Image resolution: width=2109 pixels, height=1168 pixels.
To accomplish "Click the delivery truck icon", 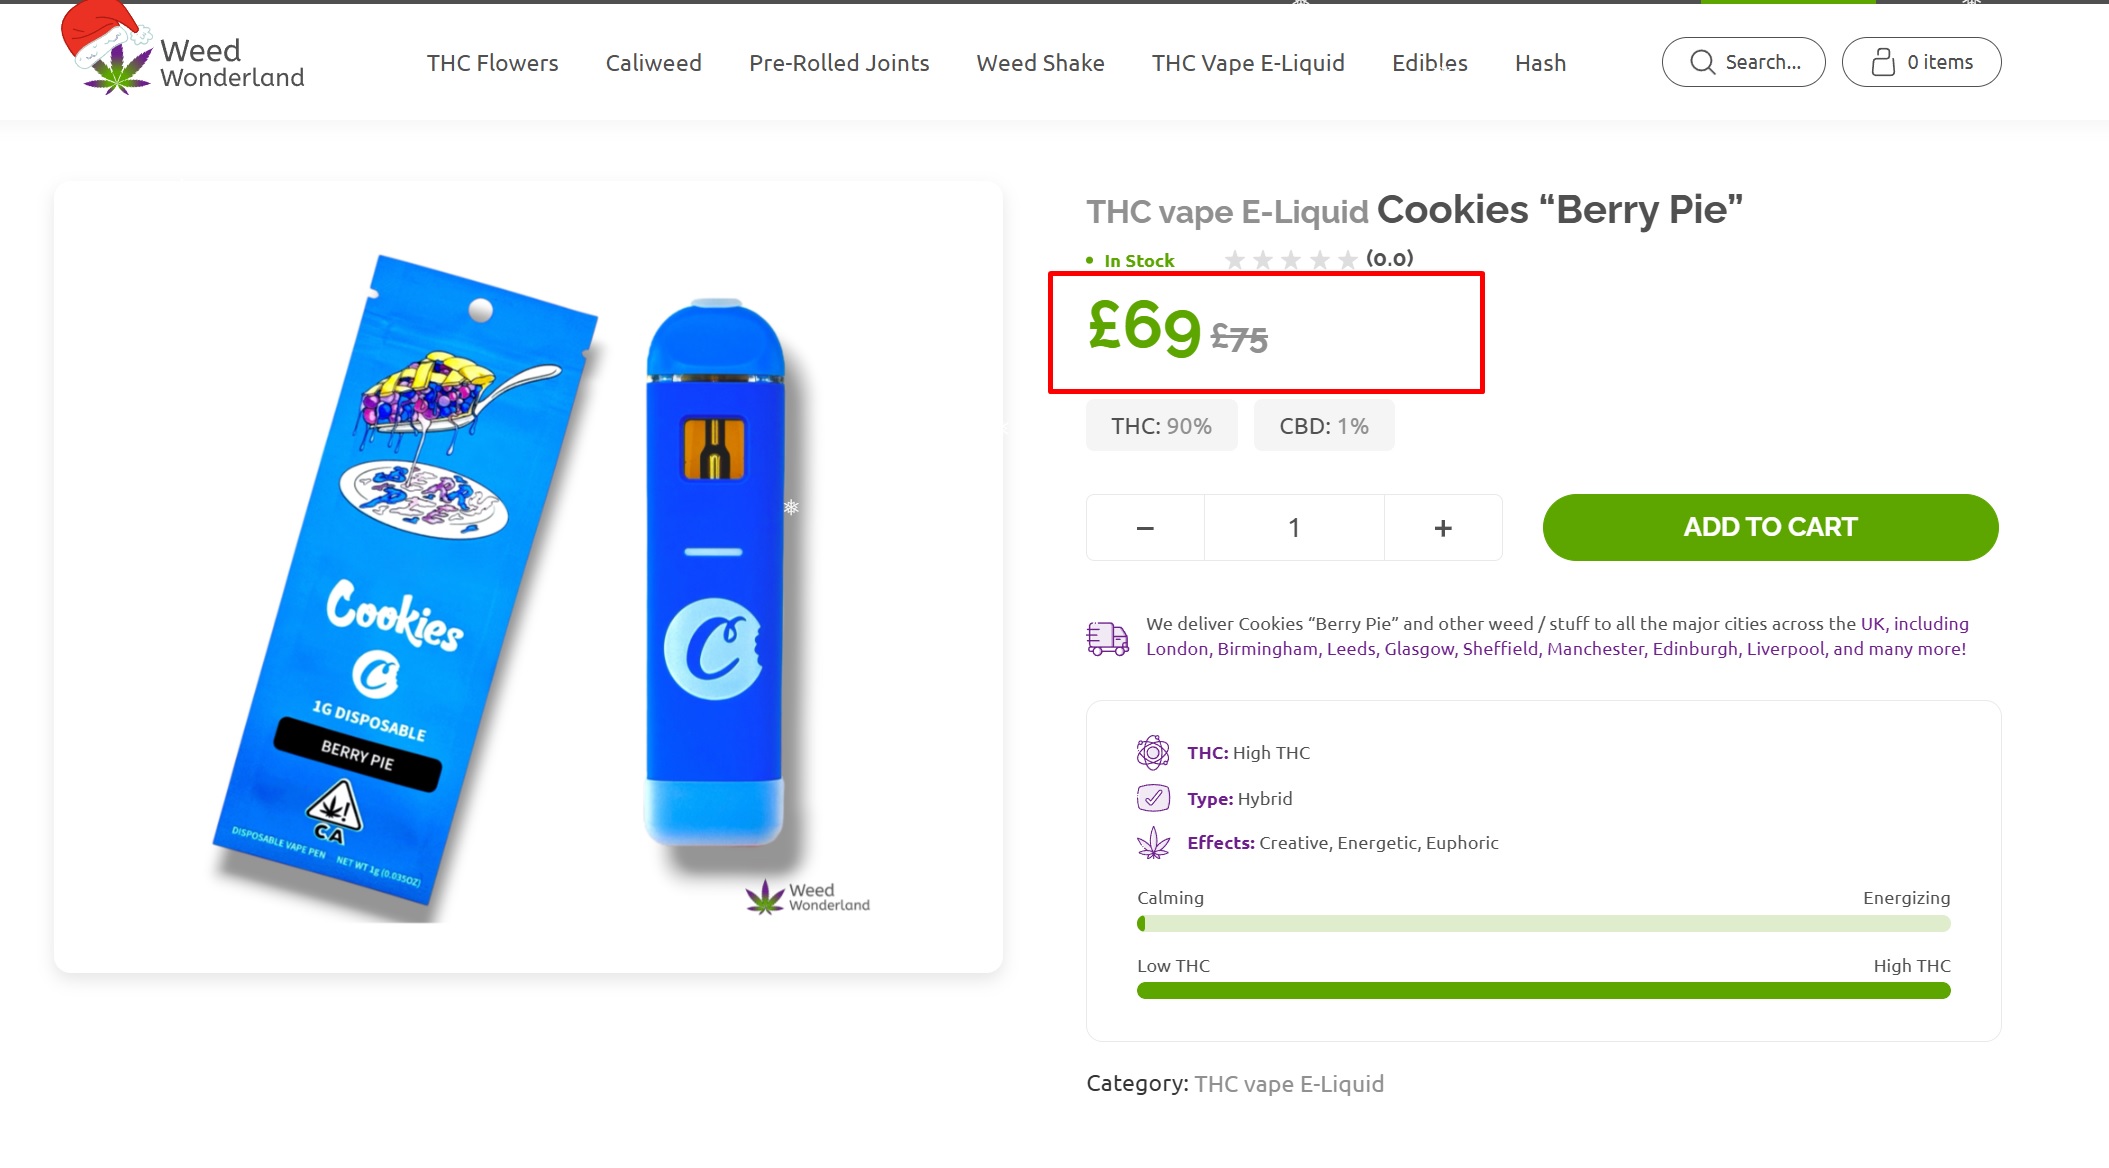I will pos(1108,637).
